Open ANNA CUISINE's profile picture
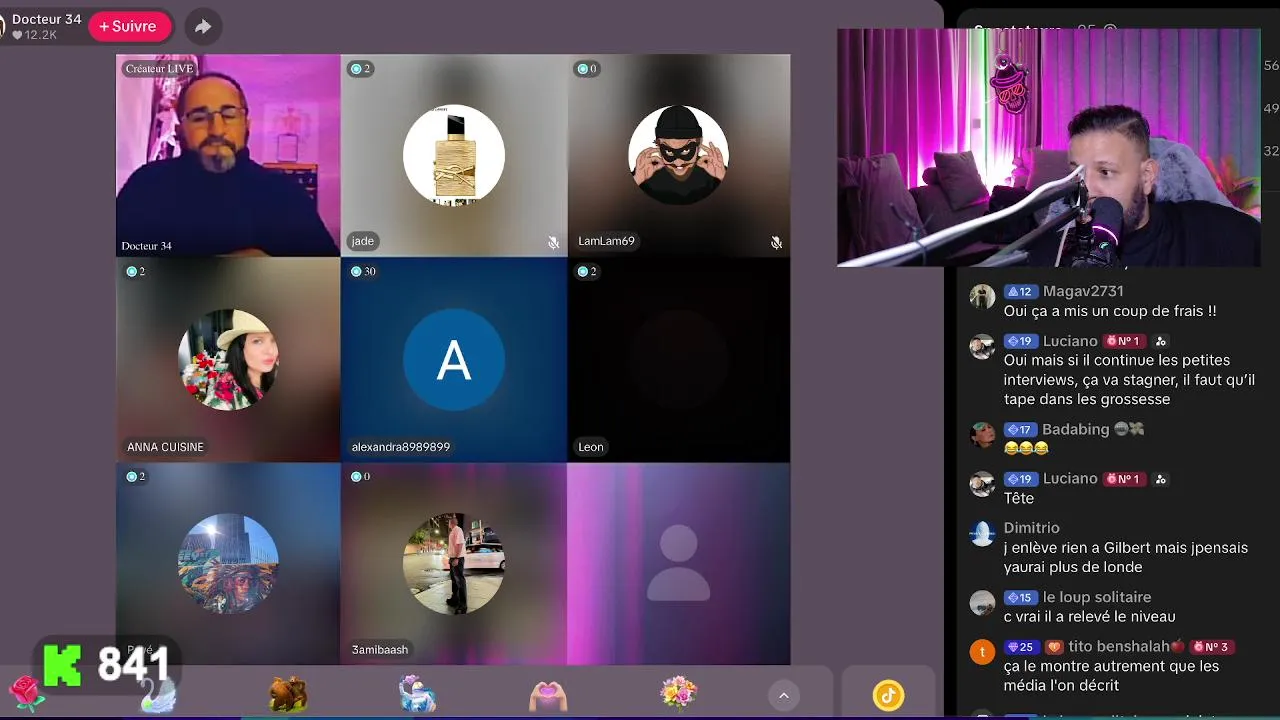The height and width of the screenshot is (720, 1280). pyautogui.click(x=228, y=360)
